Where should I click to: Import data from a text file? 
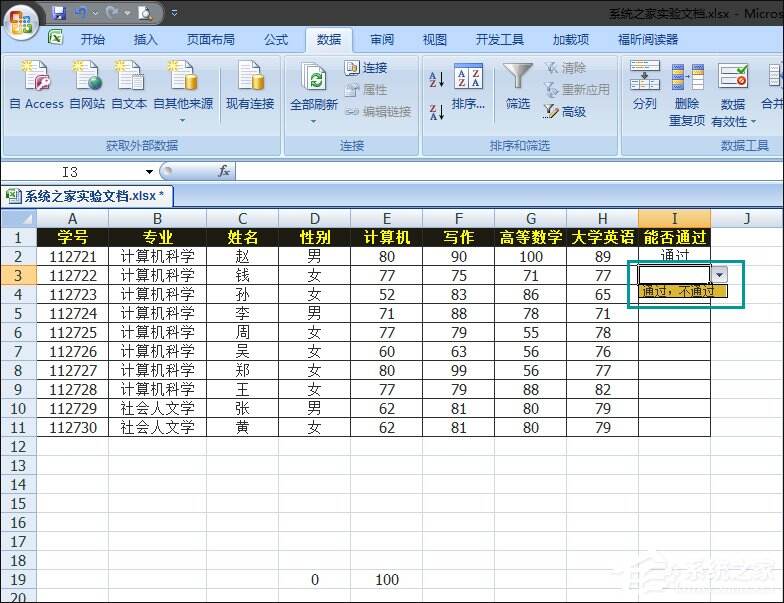point(129,85)
